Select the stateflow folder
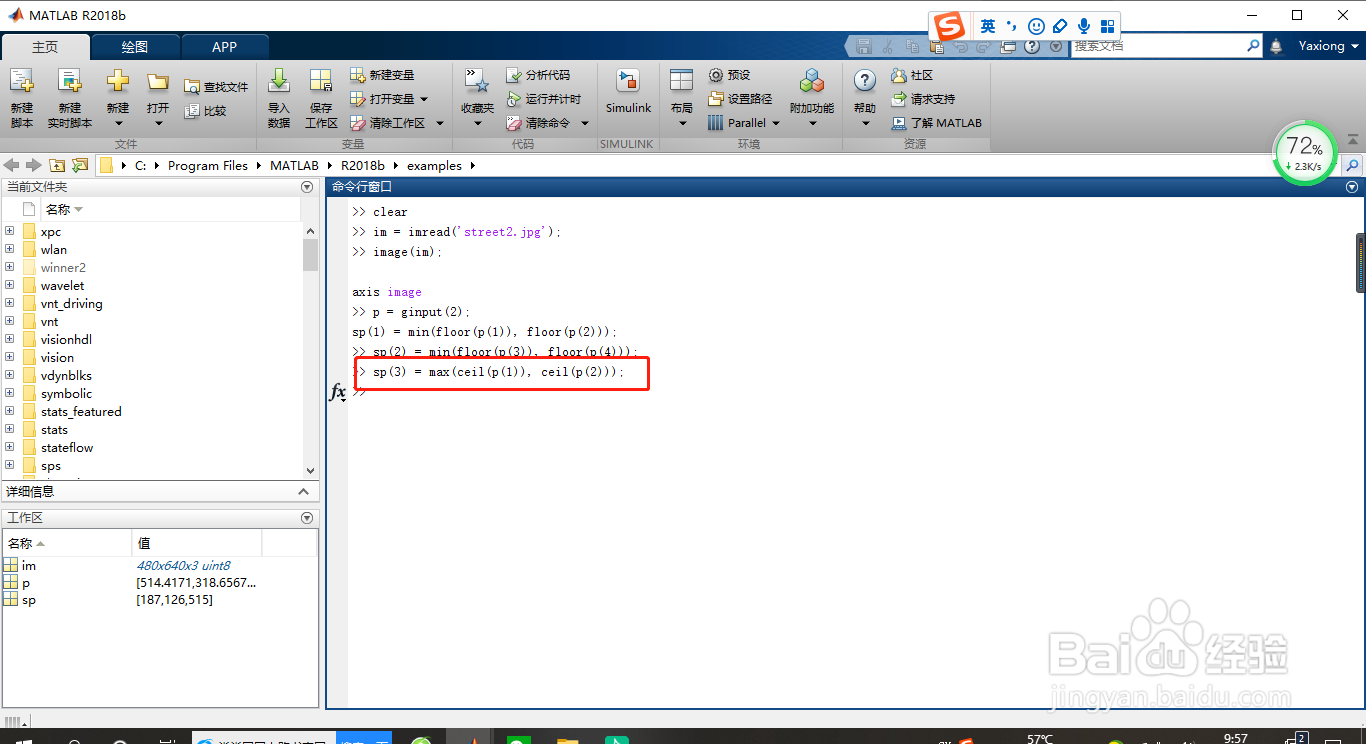Screen dimensions: 1366x744 point(67,448)
